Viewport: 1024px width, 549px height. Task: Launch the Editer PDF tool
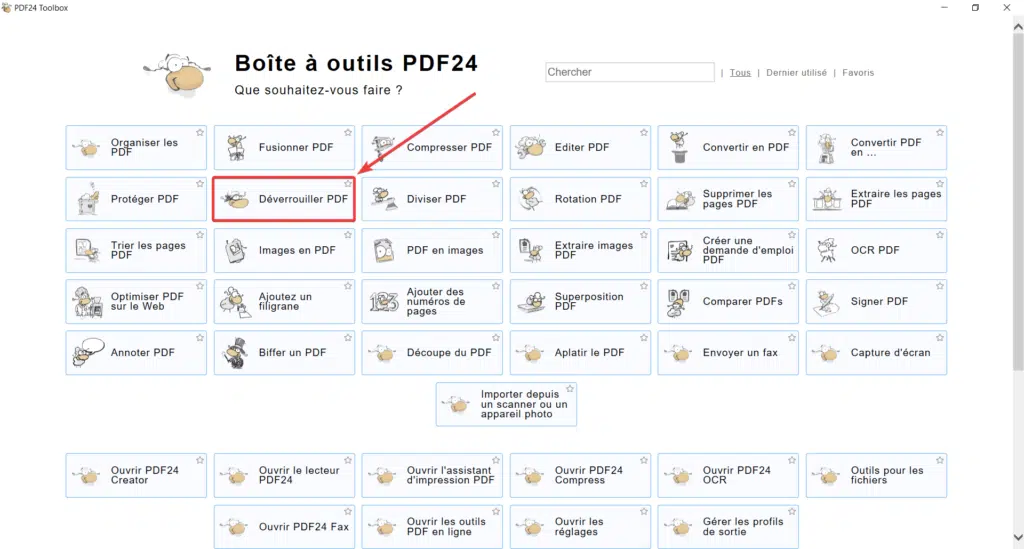pos(580,148)
